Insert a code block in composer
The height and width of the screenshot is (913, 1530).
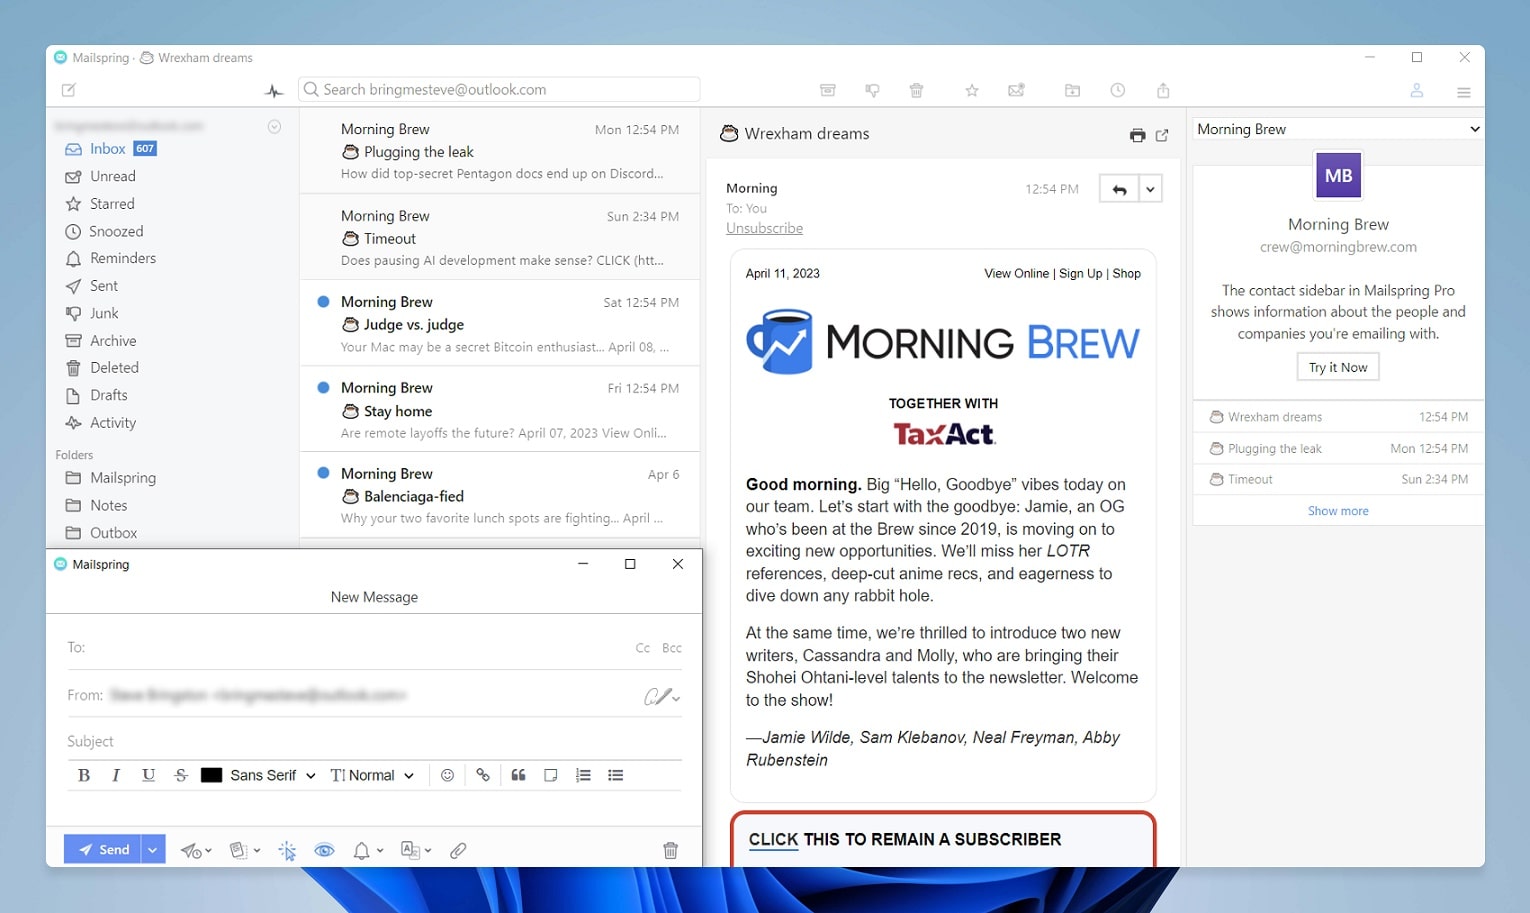pos(550,775)
